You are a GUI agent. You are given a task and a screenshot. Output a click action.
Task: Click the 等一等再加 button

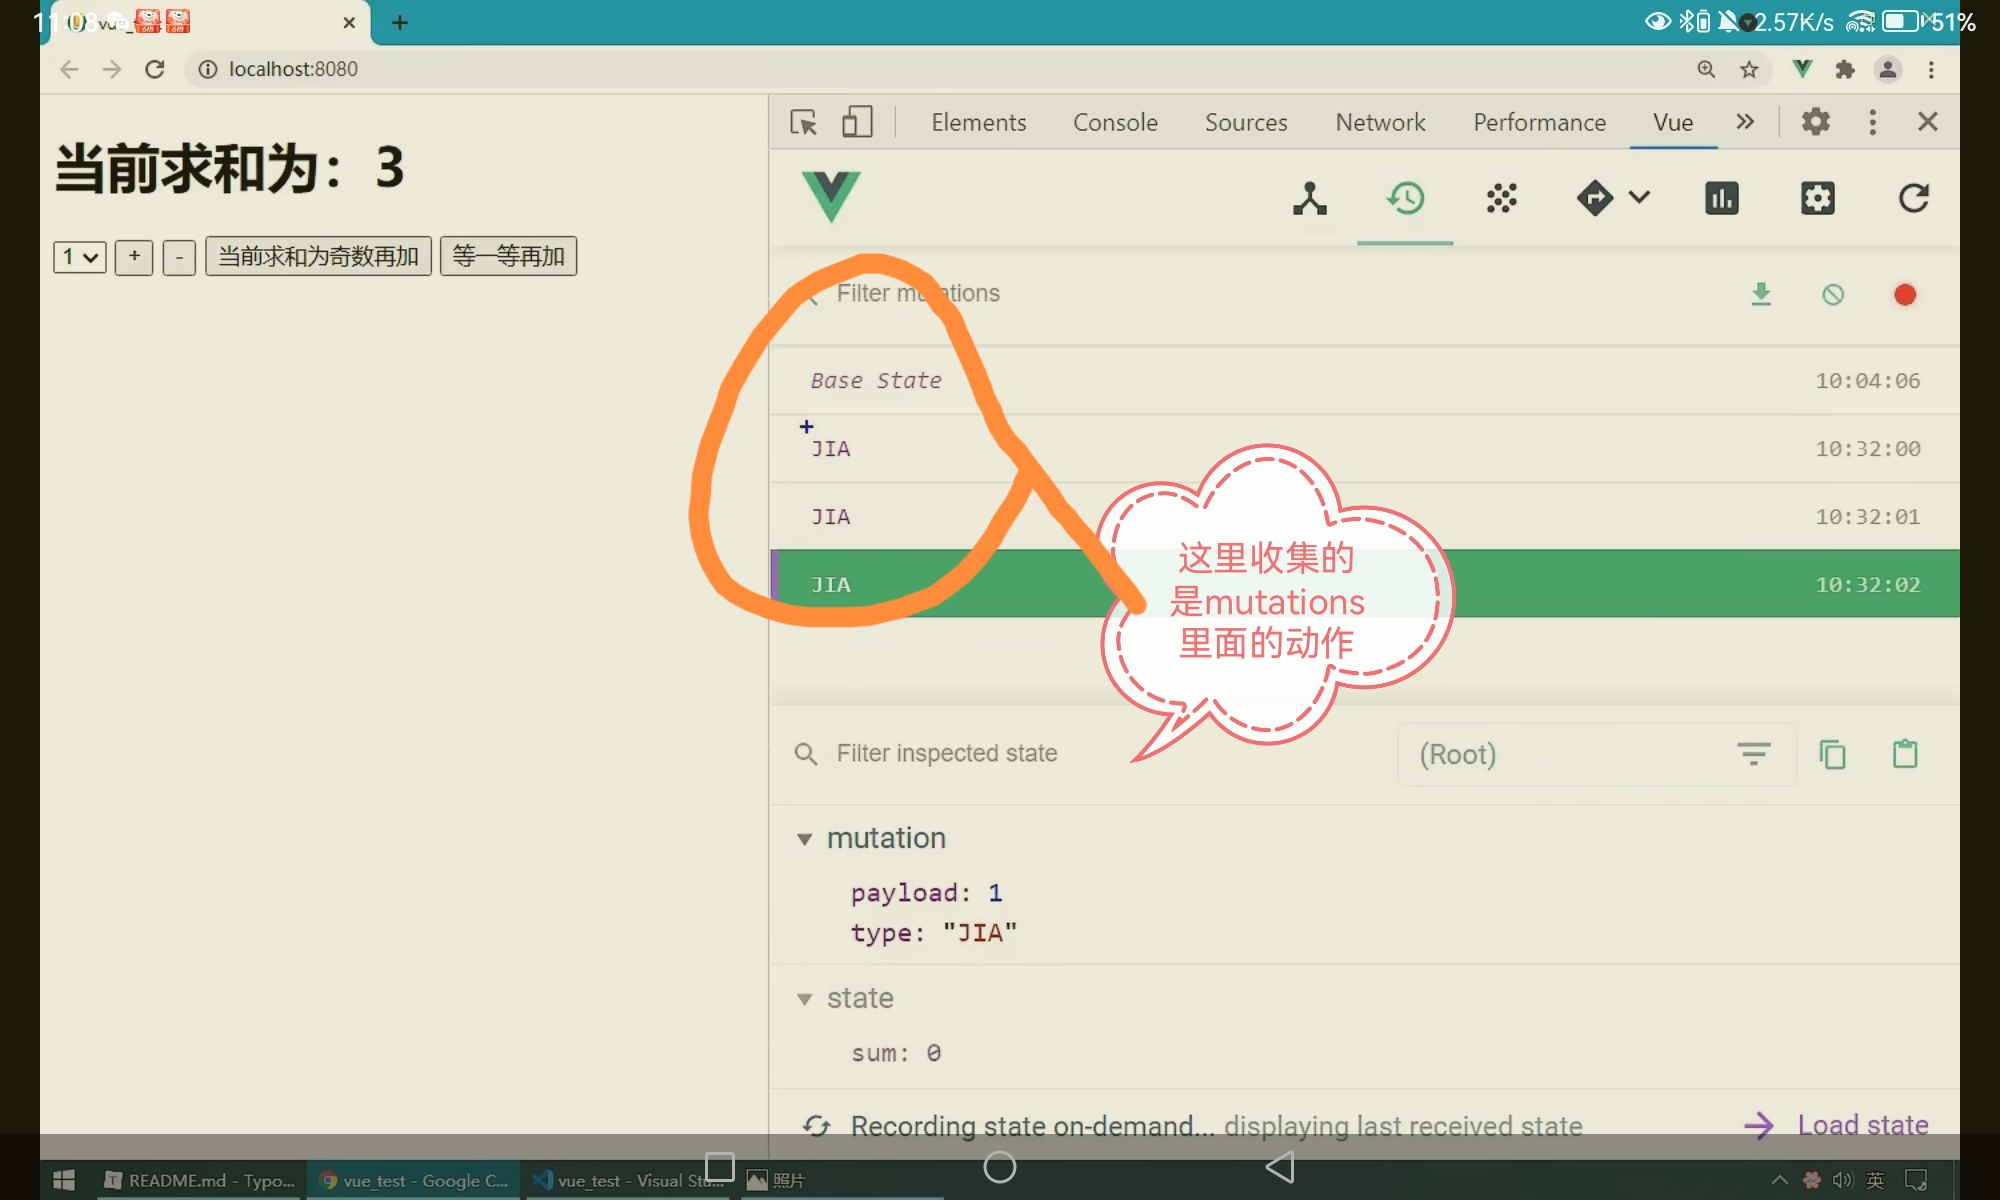pos(508,257)
